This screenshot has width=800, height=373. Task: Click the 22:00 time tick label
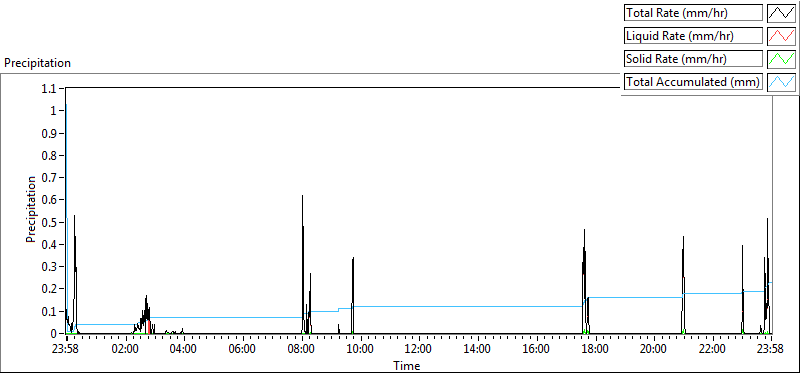point(712,350)
